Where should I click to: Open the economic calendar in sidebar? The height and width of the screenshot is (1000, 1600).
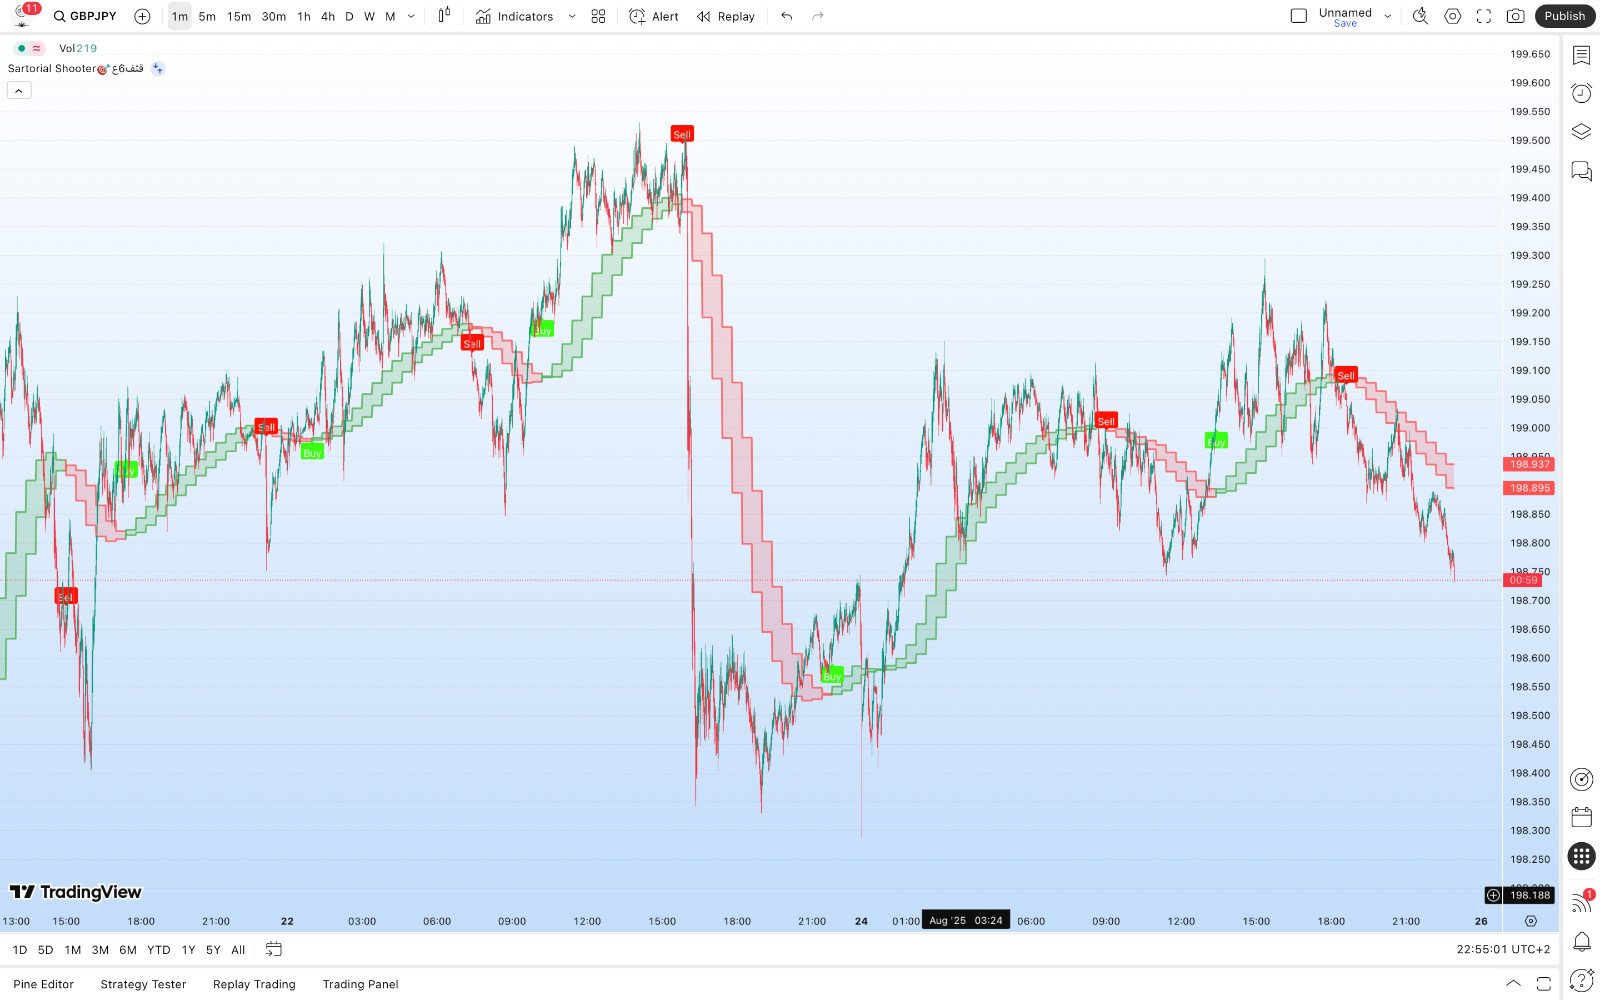(x=1581, y=817)
